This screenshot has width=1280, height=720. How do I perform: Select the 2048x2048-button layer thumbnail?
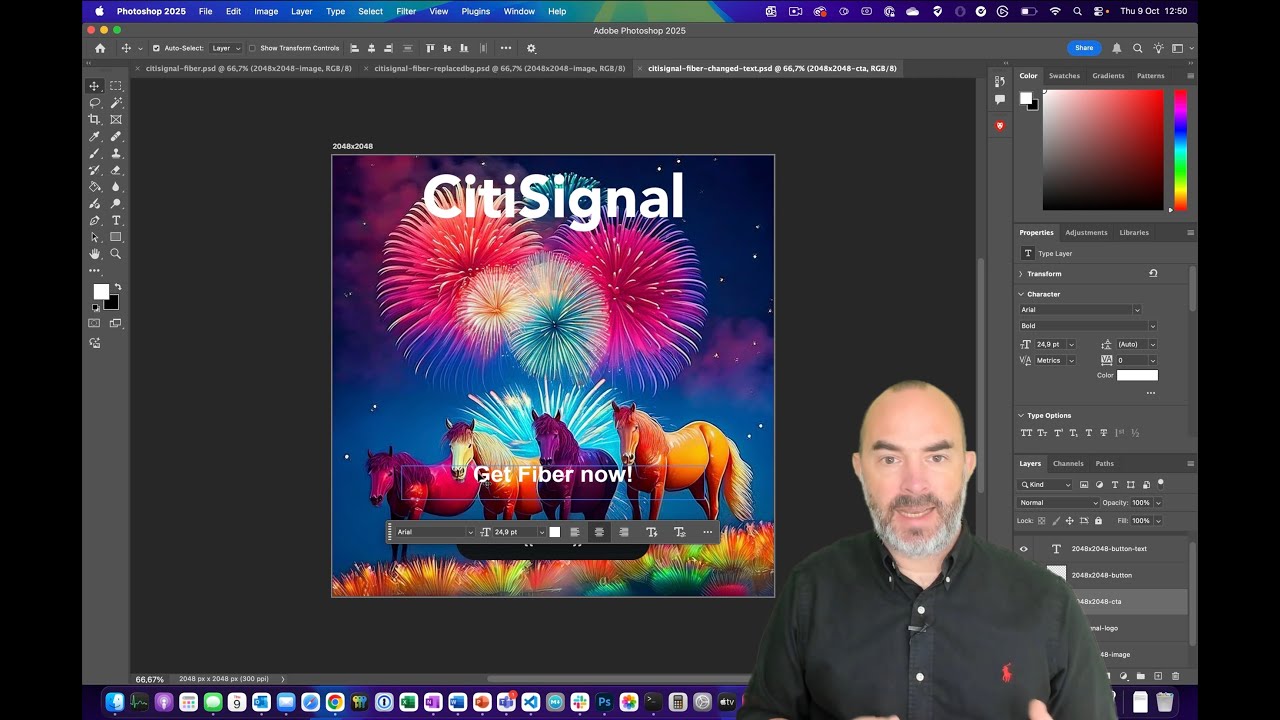pyautogui.click(x=1056, y=575)
